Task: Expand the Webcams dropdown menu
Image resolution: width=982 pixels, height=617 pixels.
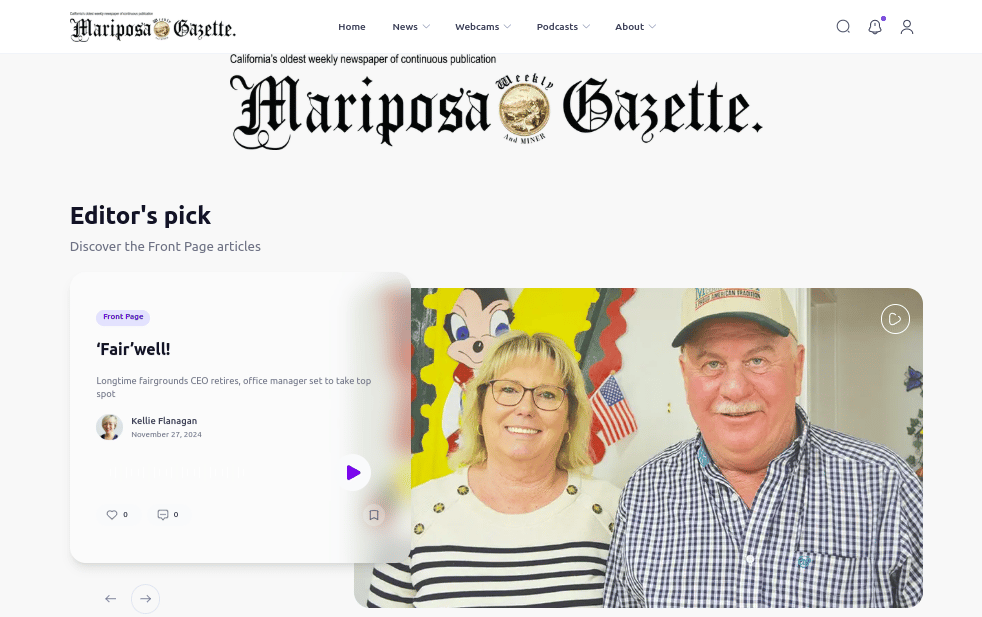Action: pos(483,26)
